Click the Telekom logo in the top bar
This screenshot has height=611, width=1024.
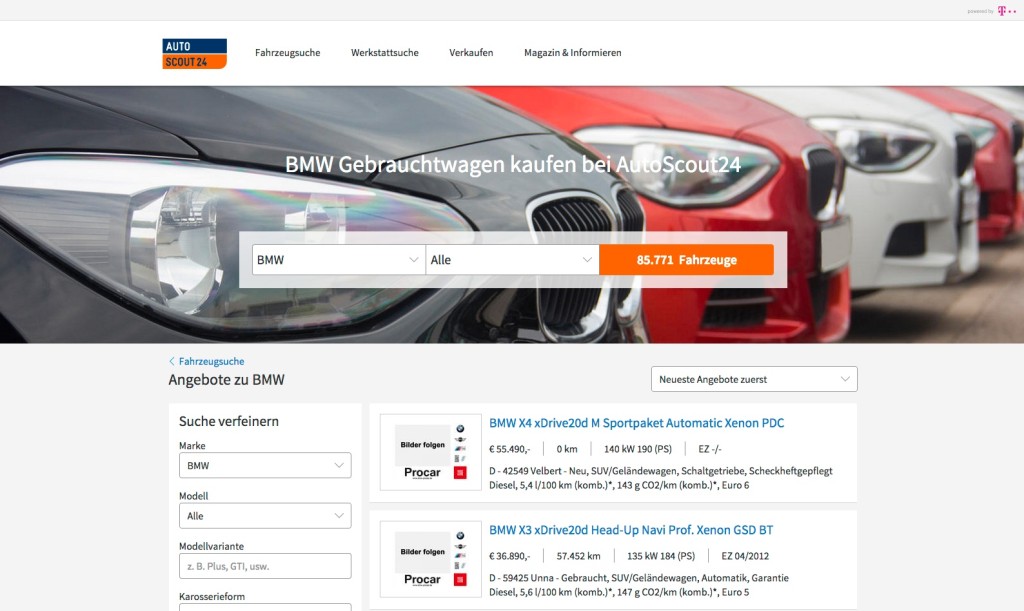pyautogui.click(x=1006, y=11)
